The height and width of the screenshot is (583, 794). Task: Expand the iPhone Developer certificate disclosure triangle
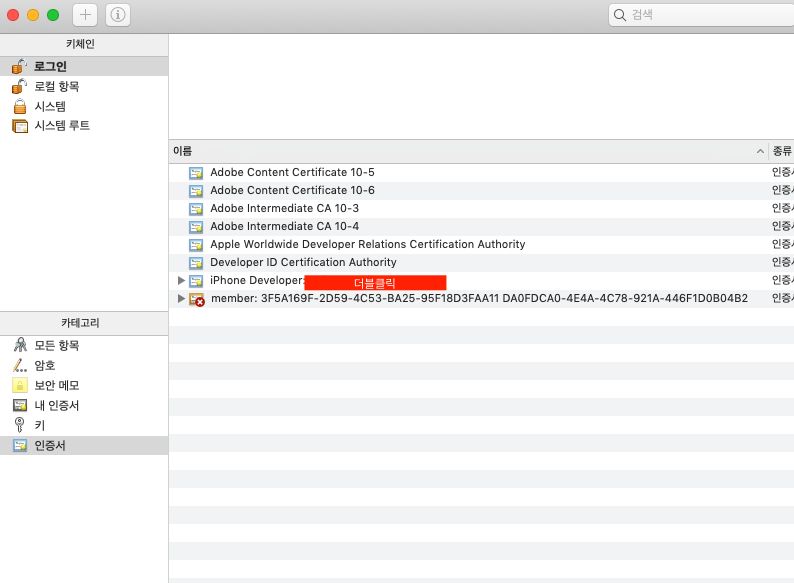[x=181, y=280]
